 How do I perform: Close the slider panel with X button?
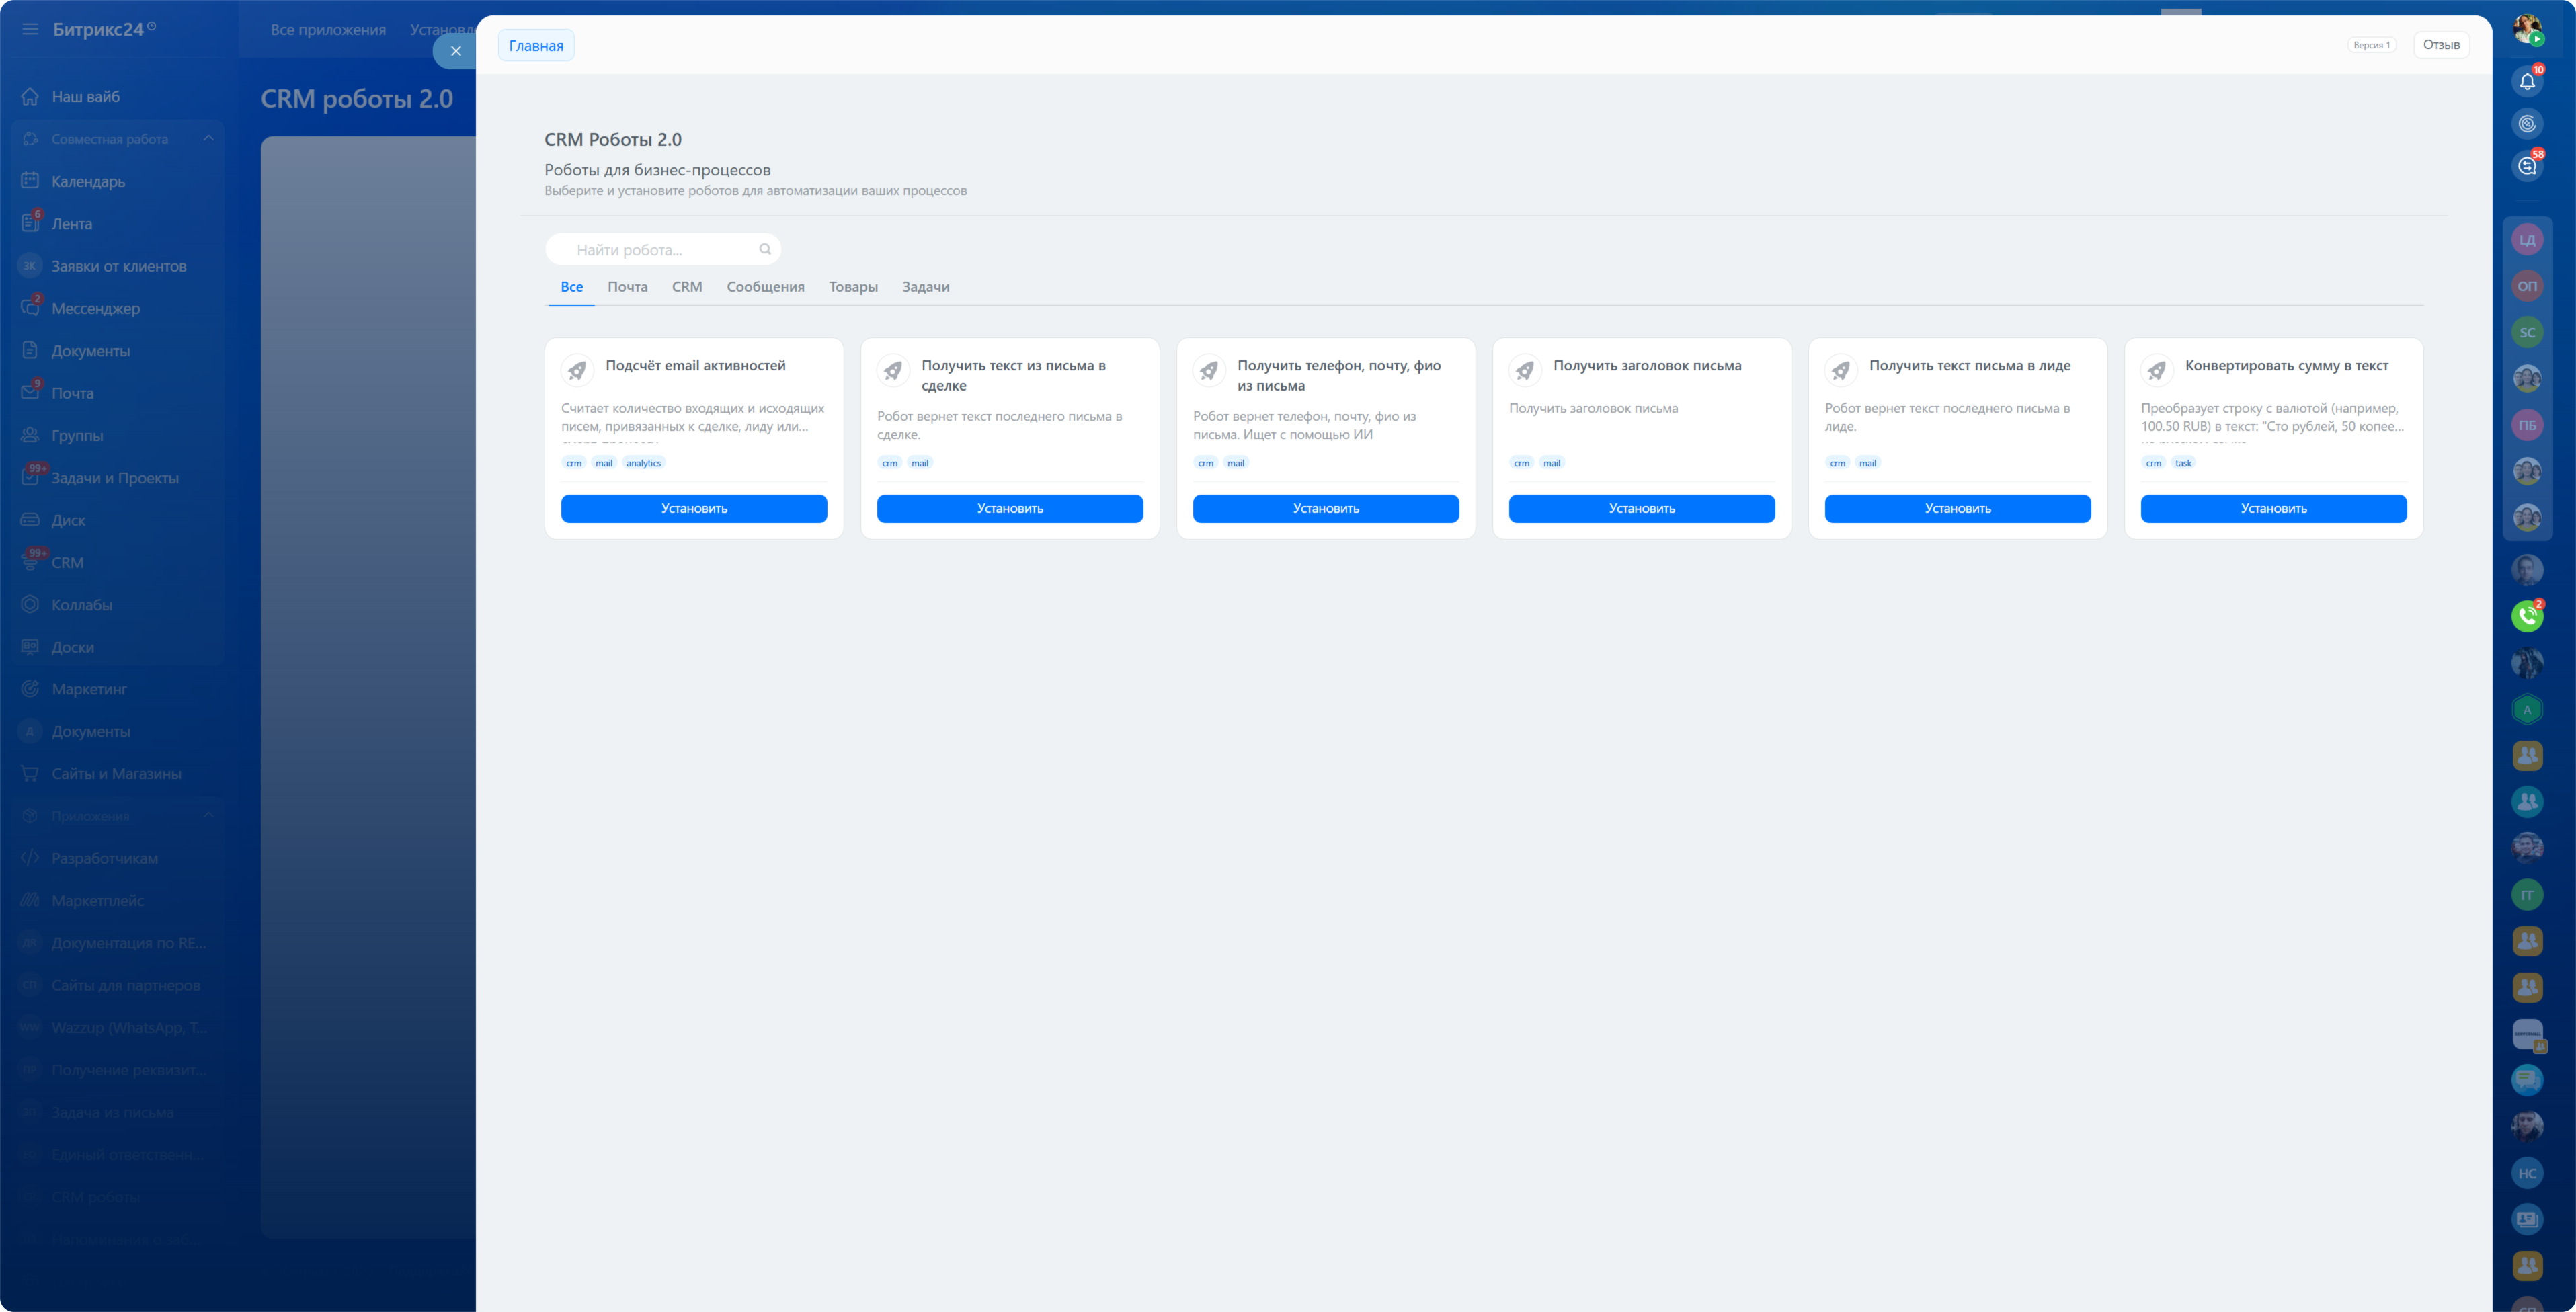click(x=455, y=51)
